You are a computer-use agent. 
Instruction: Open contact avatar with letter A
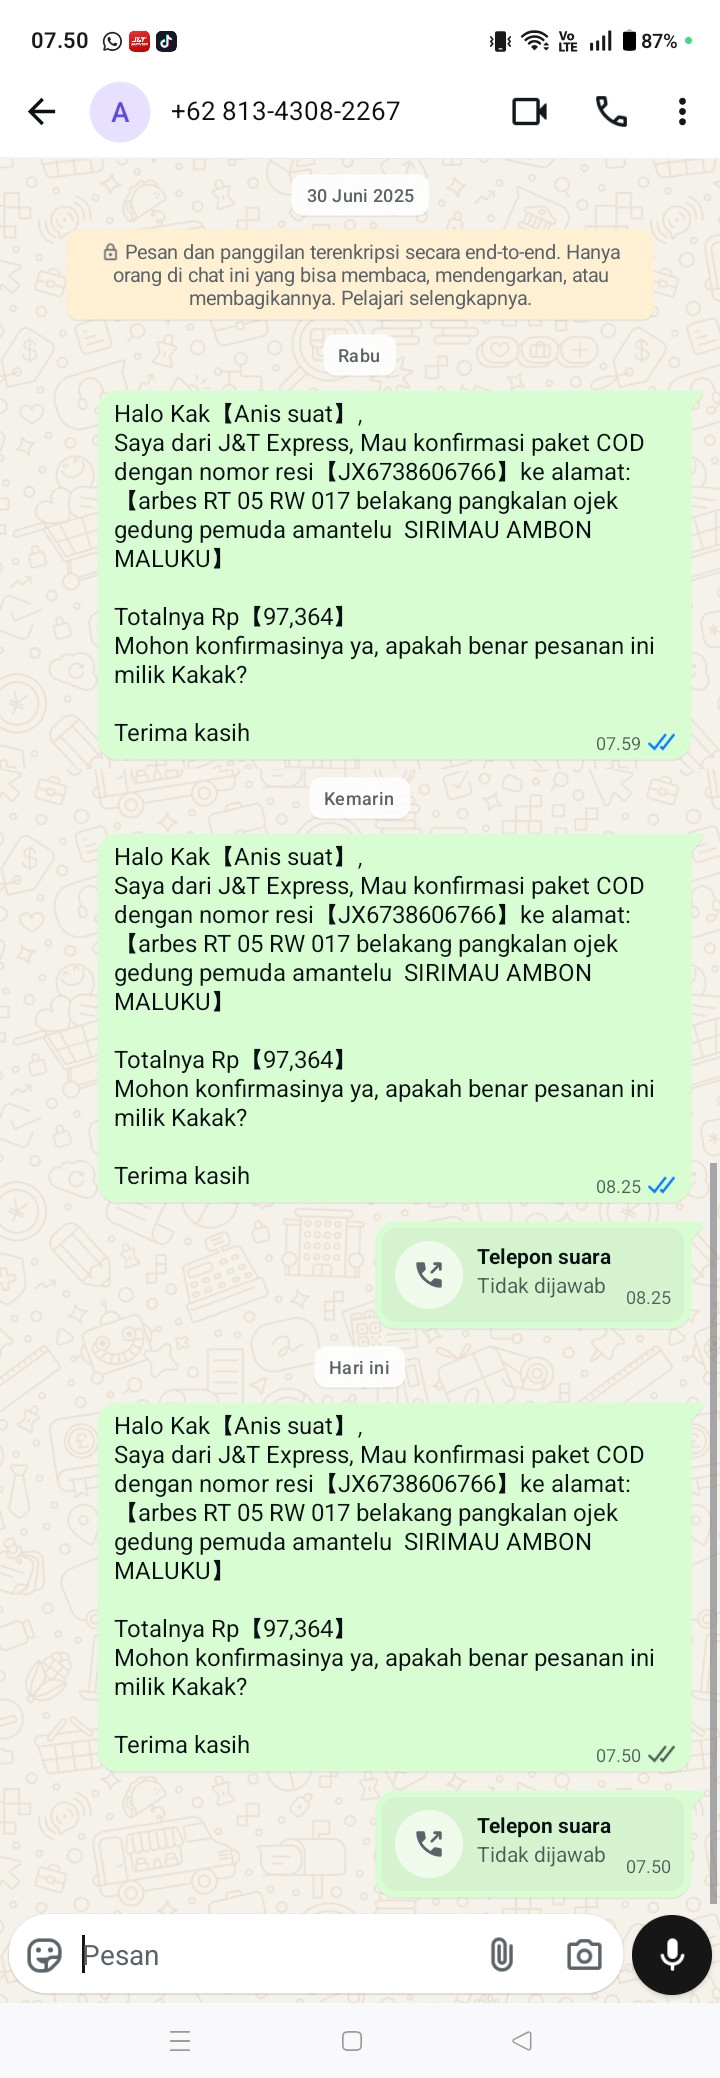tap(120, 112)
